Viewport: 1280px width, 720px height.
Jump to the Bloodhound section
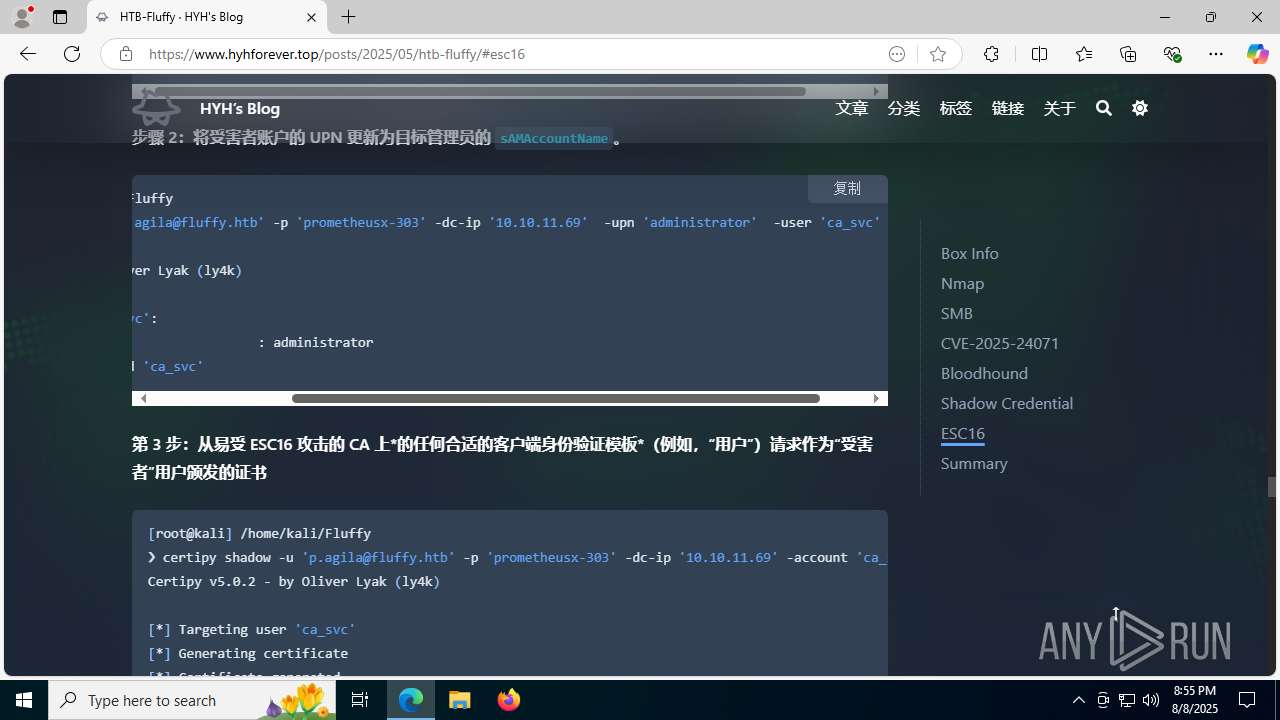(984, 373)
